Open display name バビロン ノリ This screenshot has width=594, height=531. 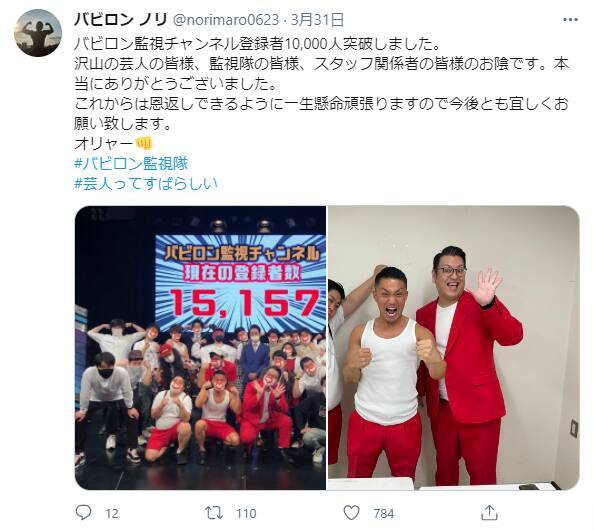tap(120, 19)
